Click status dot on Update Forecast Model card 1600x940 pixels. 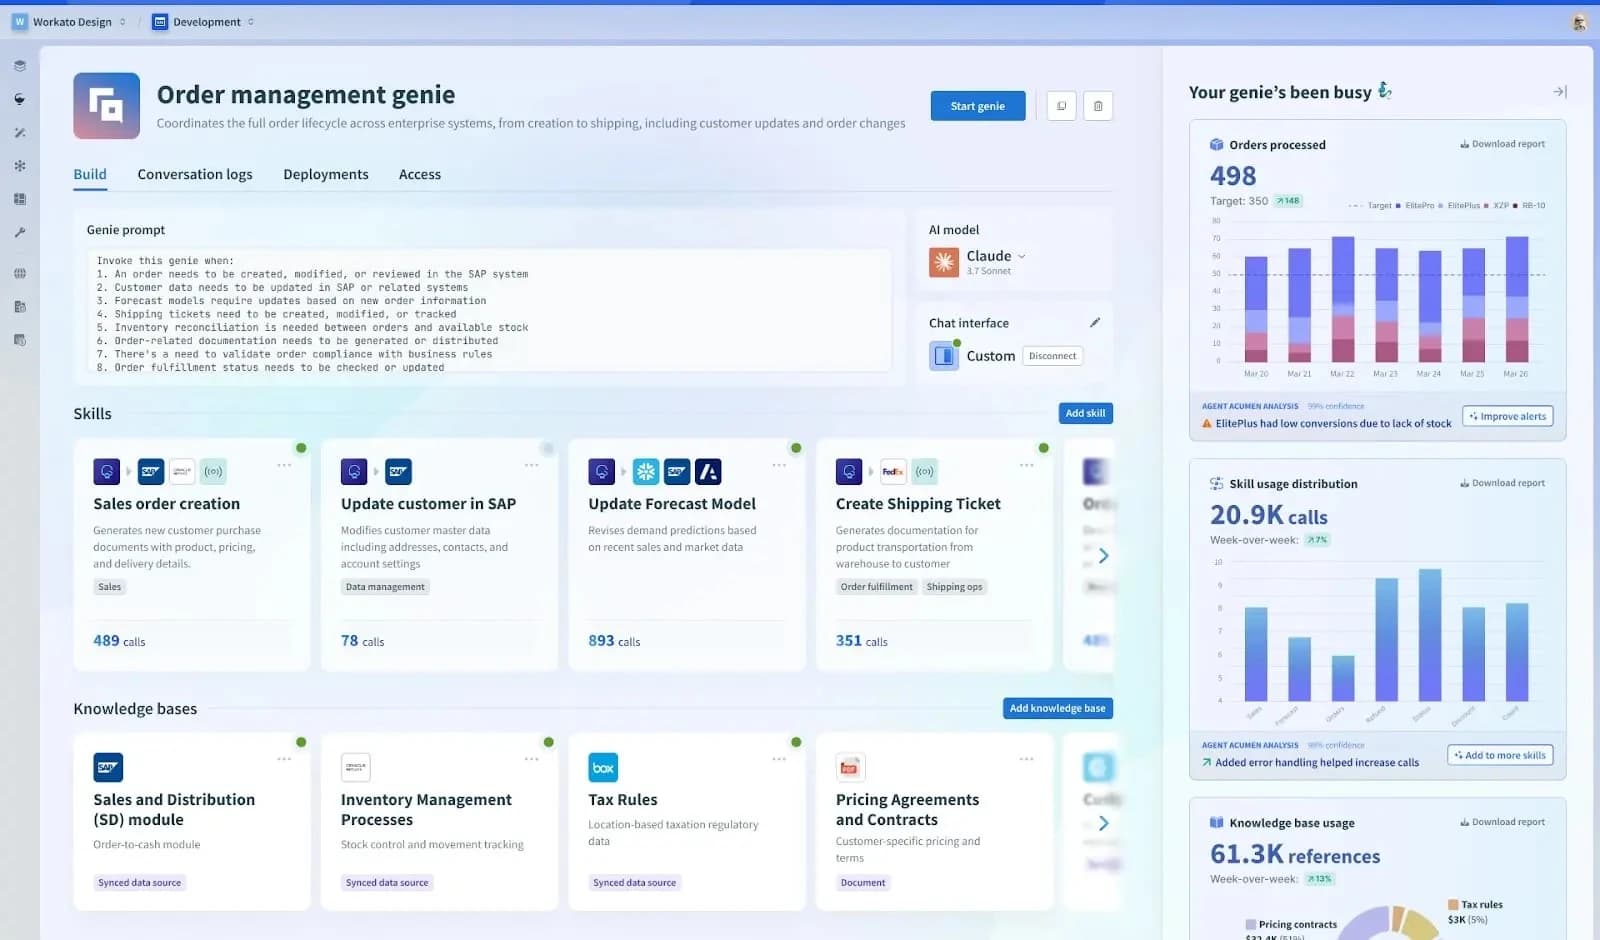point(796,448)
